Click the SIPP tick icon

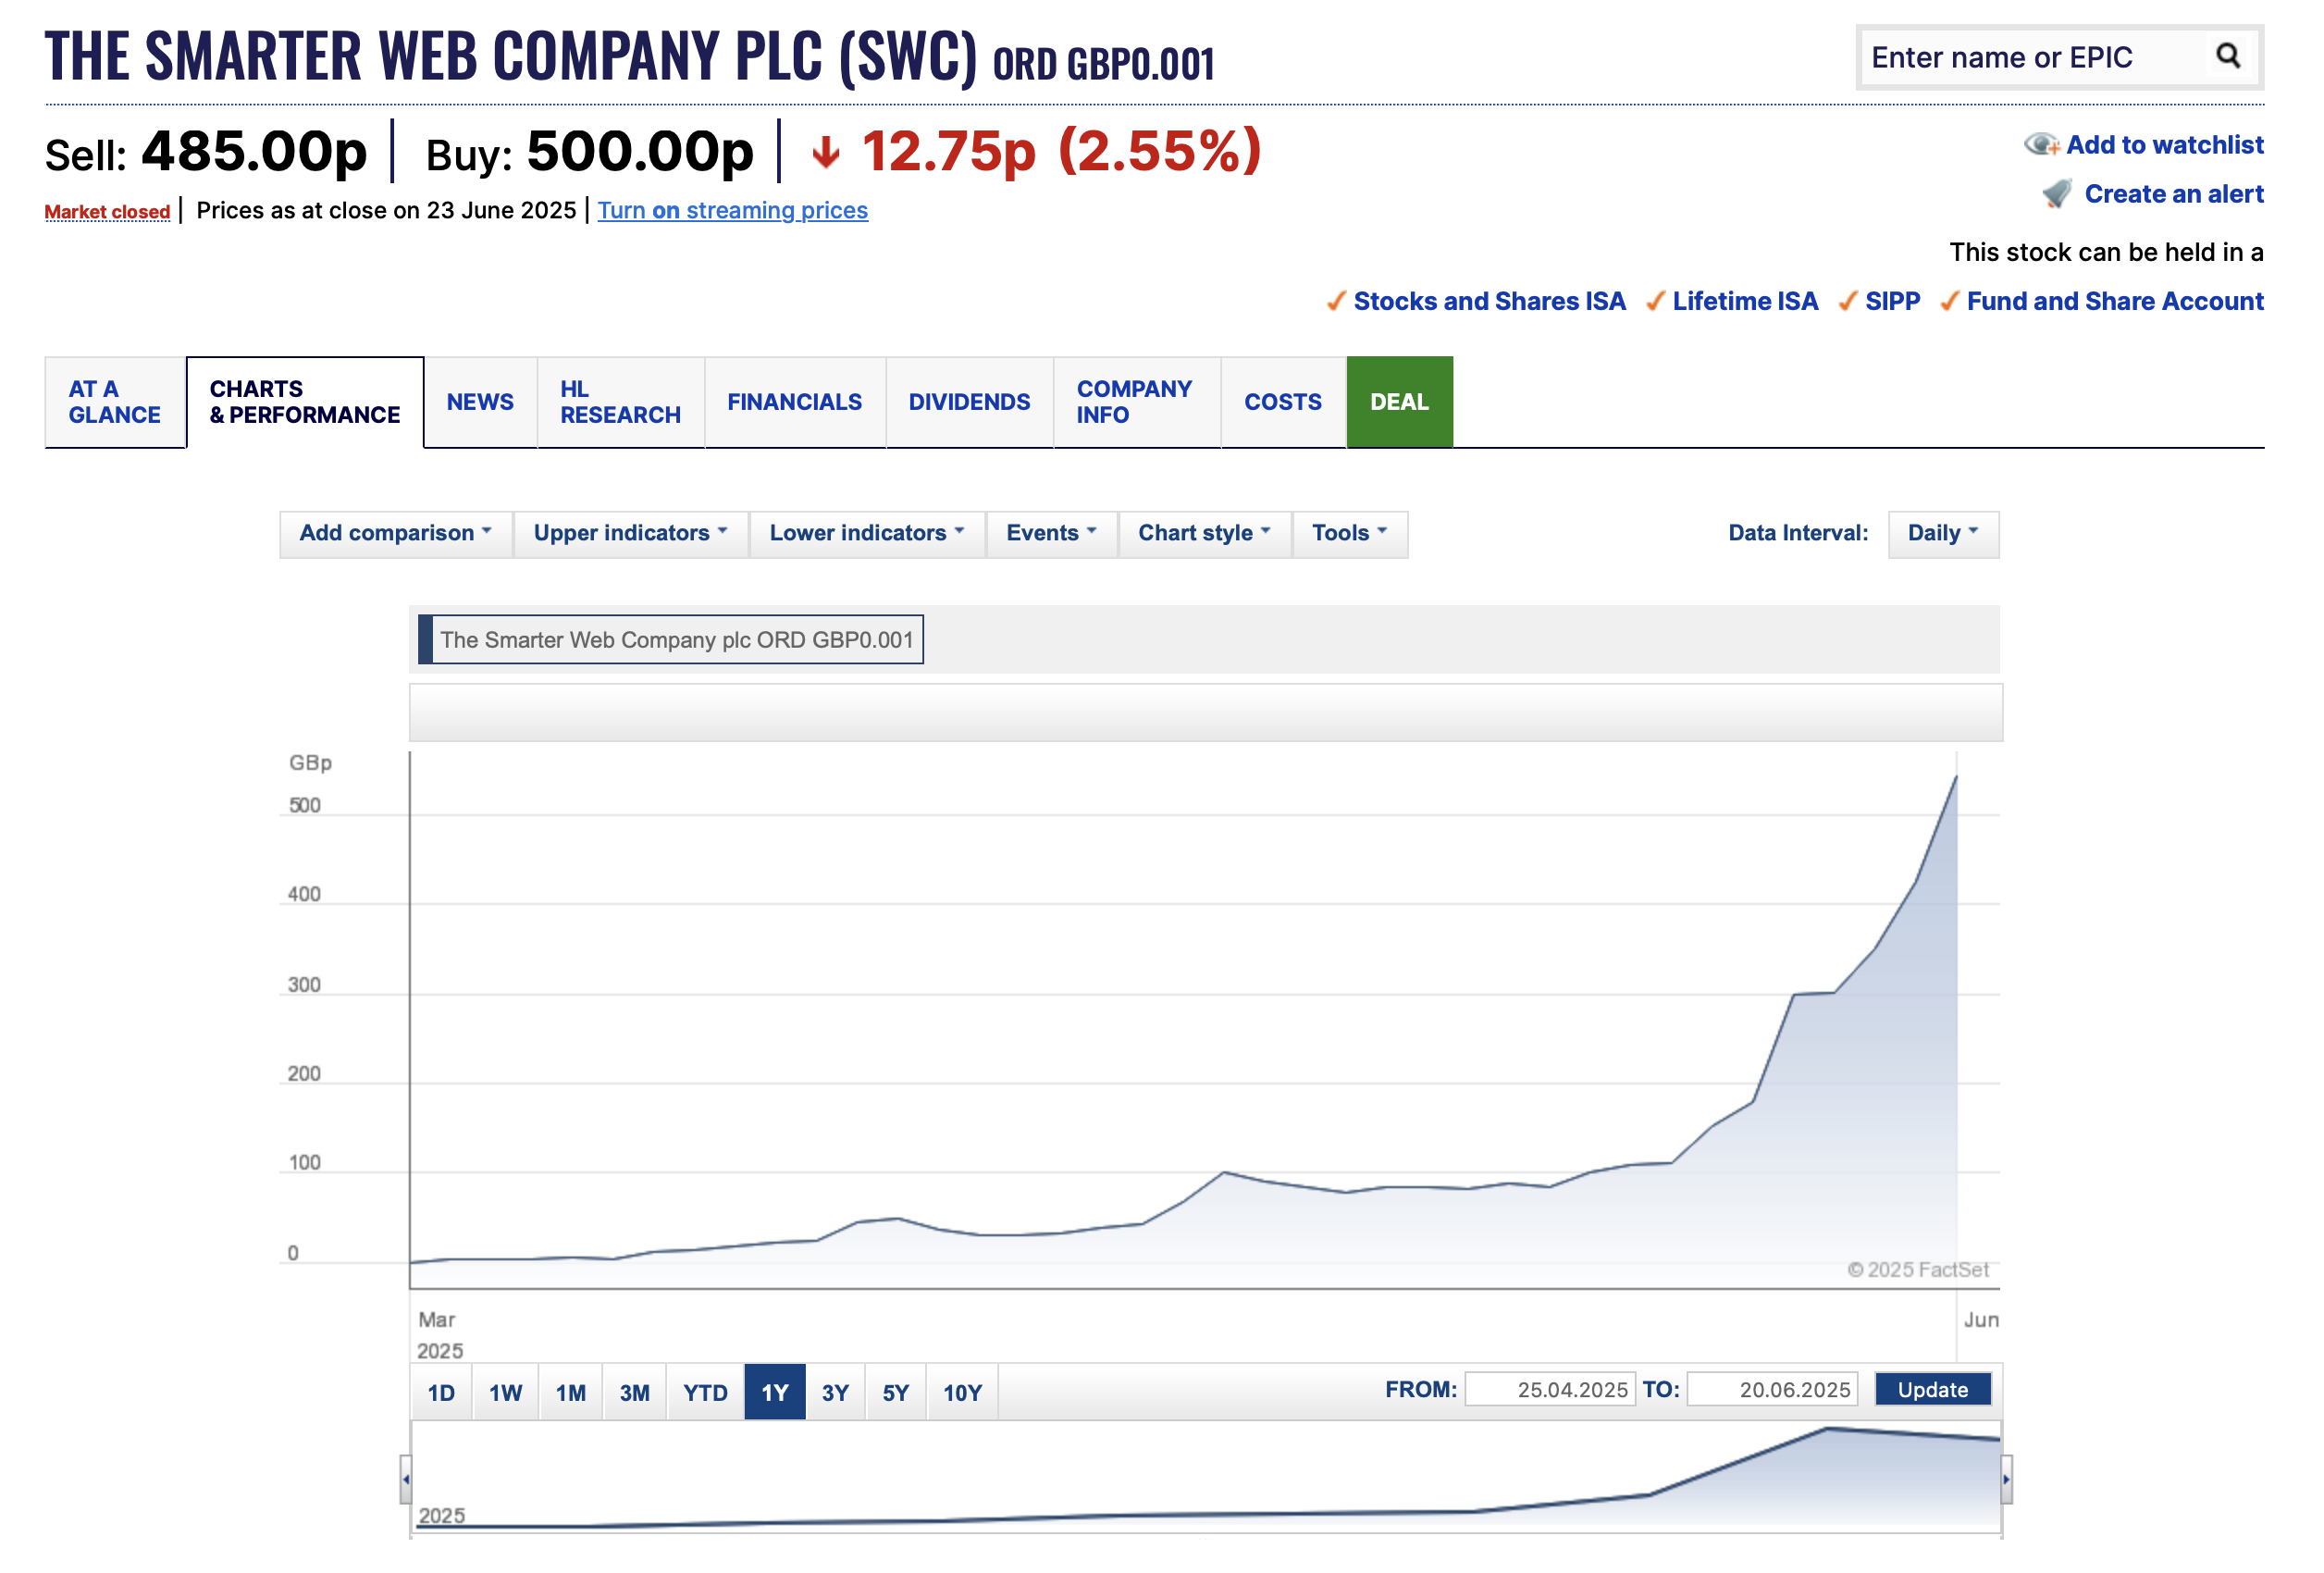tap(1848, 301)
